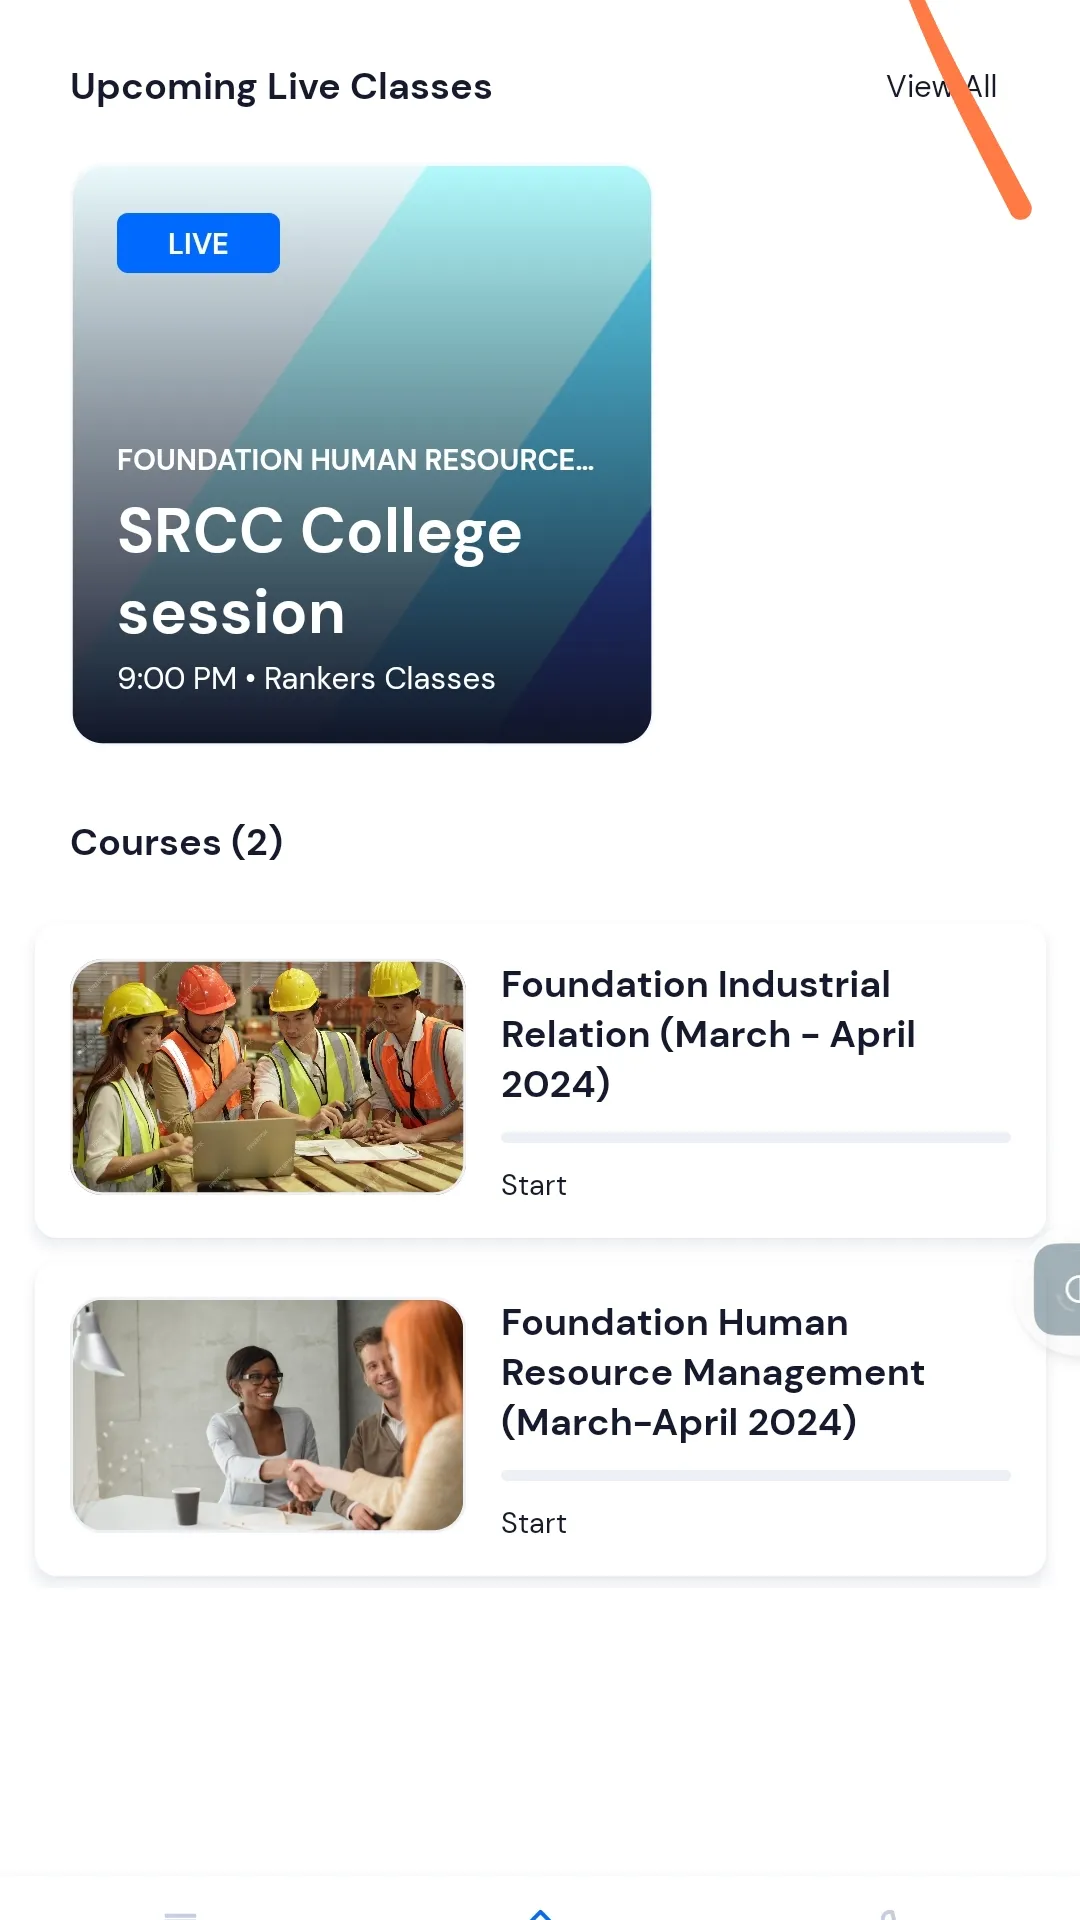Viewport: 1080px width, 1920px height.
Task: Tap the floating gray widget at screen edge
Action: pos(1058,1289)
